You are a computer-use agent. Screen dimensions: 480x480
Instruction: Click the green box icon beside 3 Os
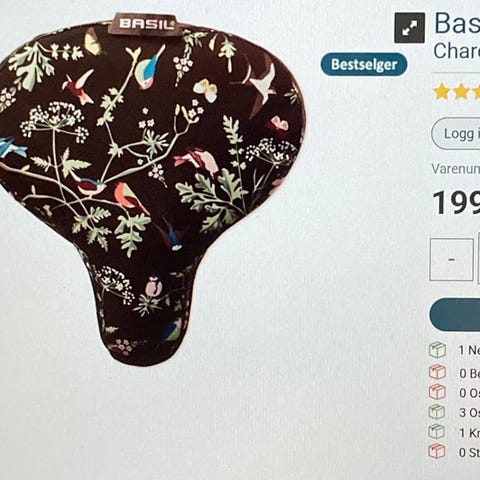[437, 412]
